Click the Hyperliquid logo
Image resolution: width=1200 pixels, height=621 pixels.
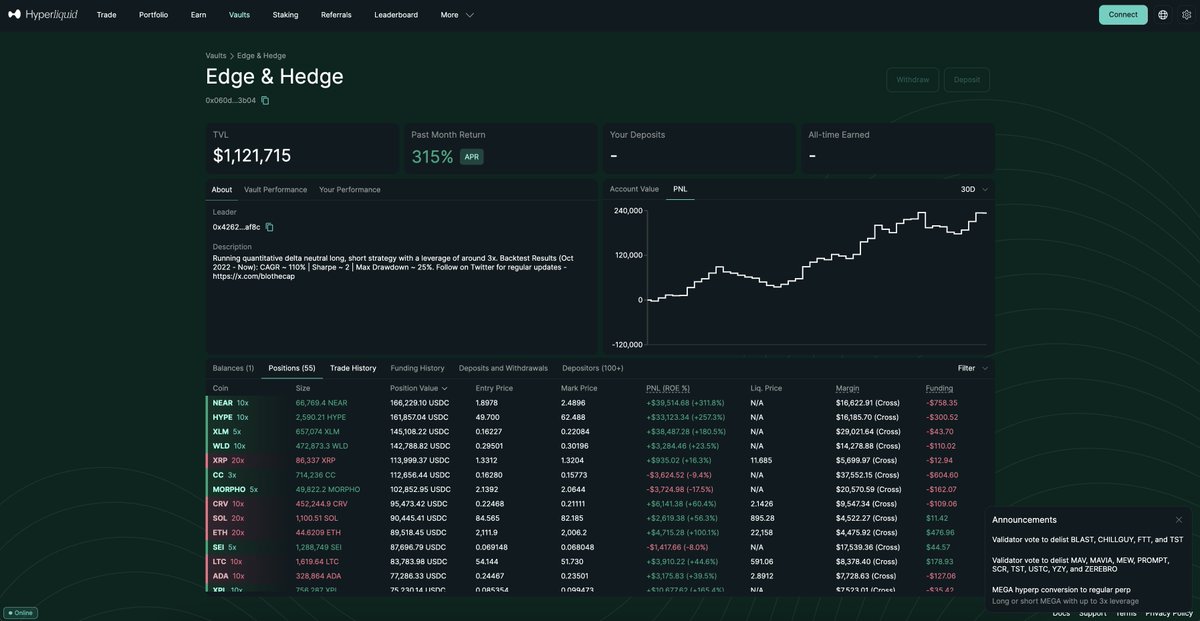pos(42,15)
